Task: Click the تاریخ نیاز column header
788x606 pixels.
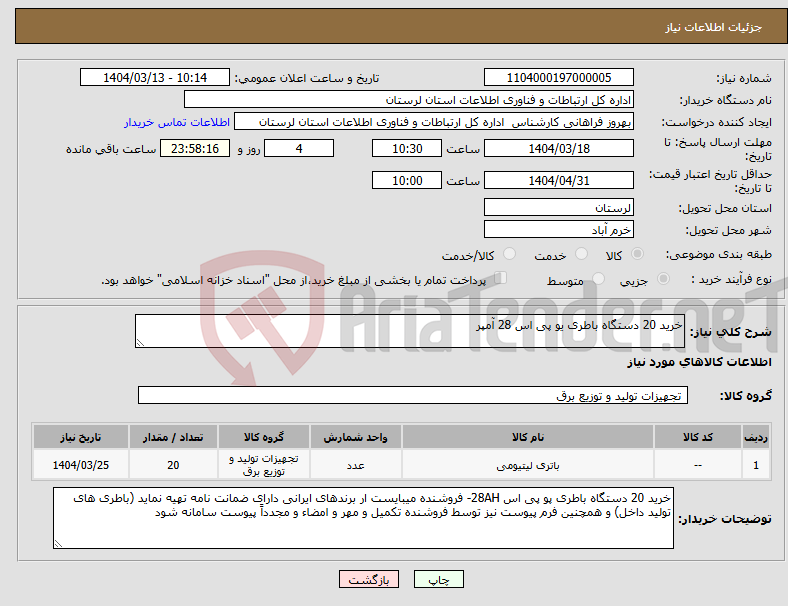Action: pos(80,437)
